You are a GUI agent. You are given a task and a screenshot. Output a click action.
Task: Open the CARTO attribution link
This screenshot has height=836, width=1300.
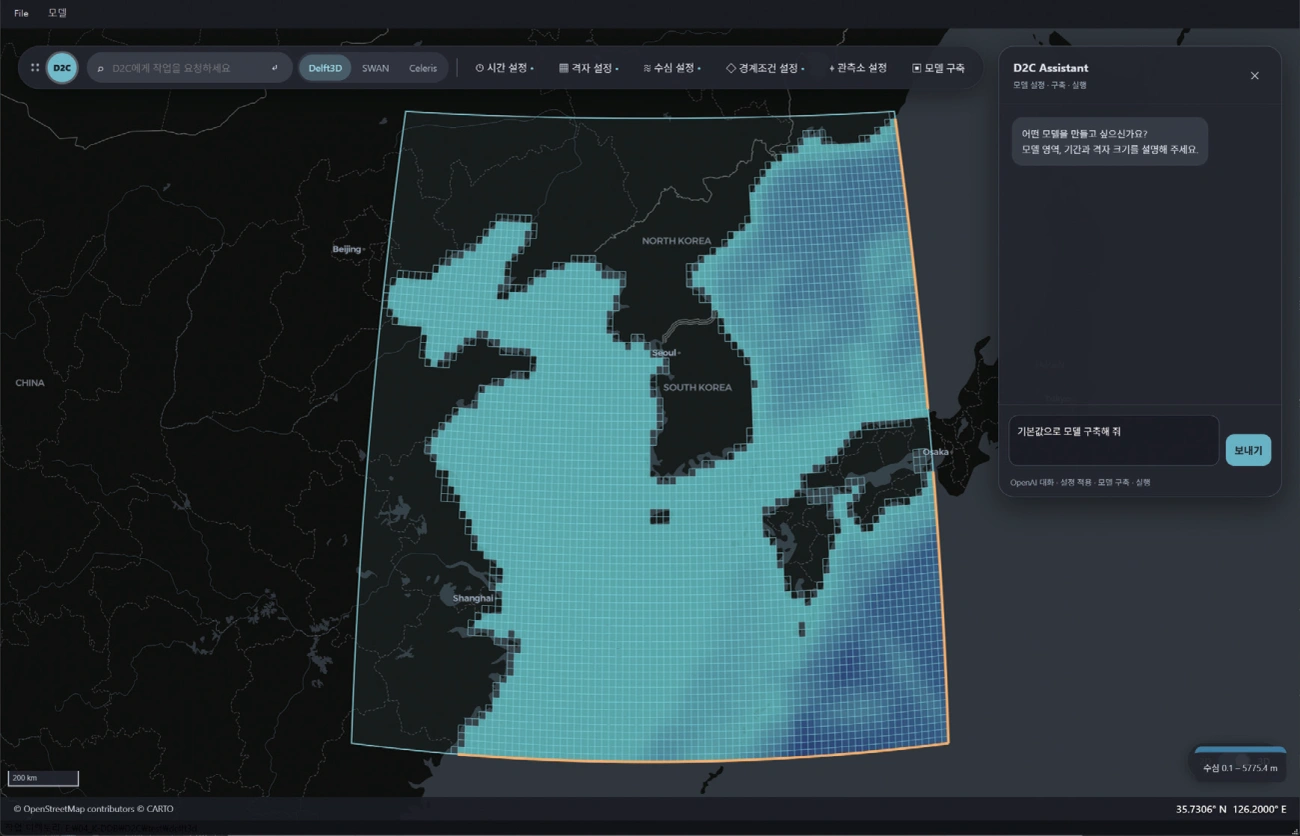159,809
